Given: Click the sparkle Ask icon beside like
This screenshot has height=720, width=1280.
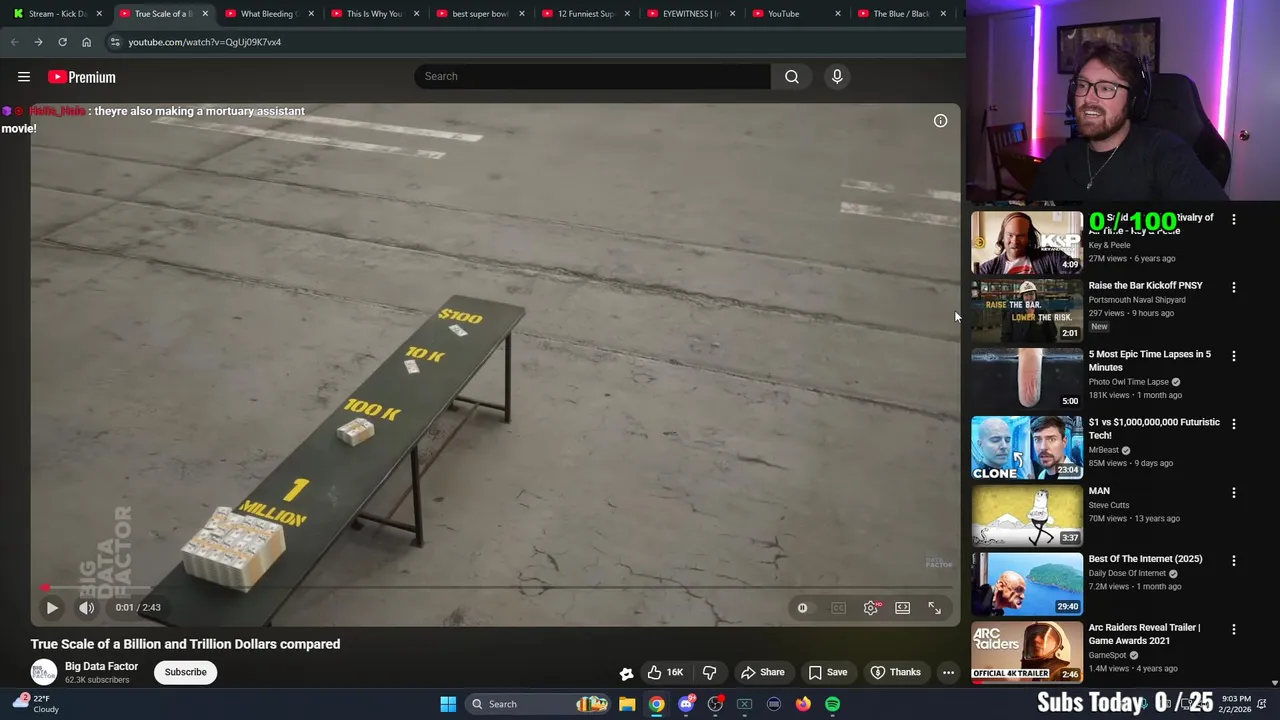Looking at the screenshot, I should tap(626, 673).
